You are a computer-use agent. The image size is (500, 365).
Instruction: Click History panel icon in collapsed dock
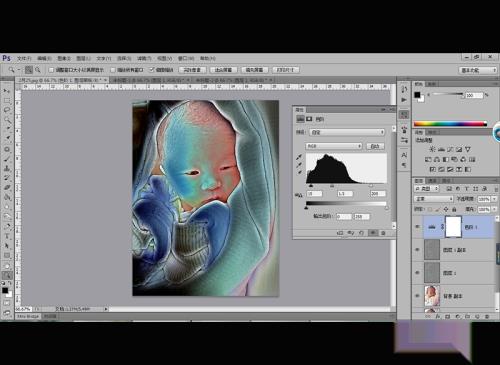point(404,89)
